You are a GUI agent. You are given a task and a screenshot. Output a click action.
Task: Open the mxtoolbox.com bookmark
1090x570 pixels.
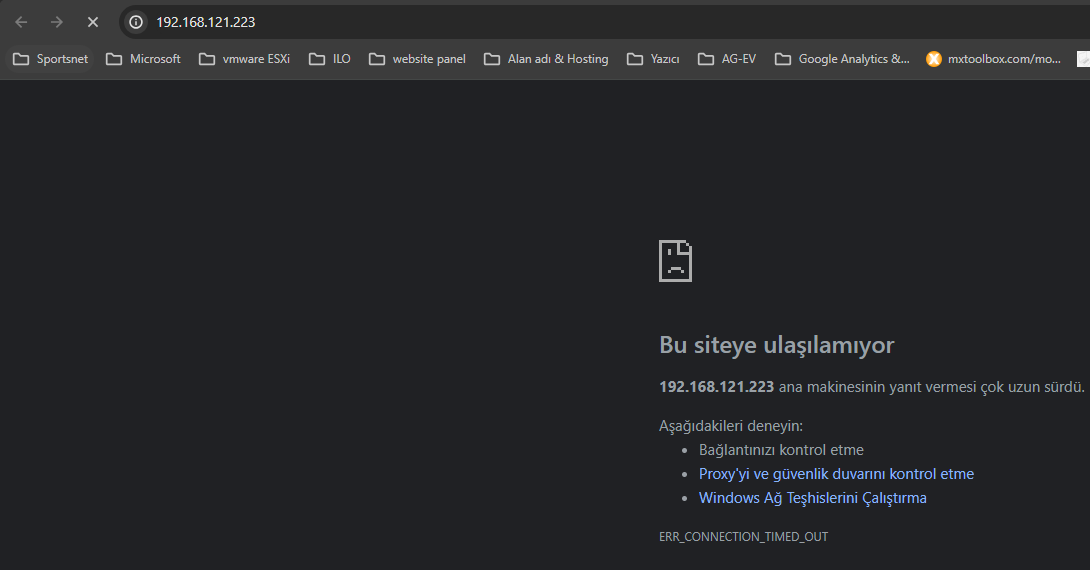993,59
